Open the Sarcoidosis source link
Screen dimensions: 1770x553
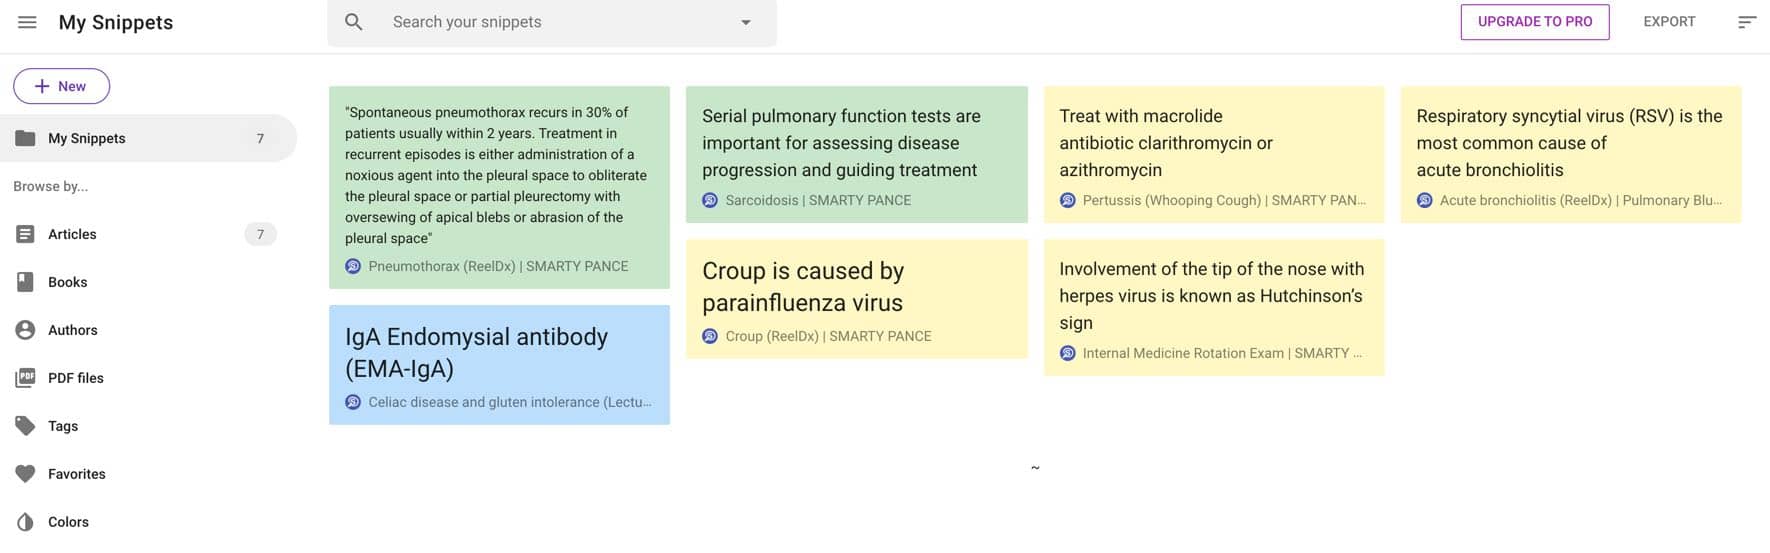[818, 200]
